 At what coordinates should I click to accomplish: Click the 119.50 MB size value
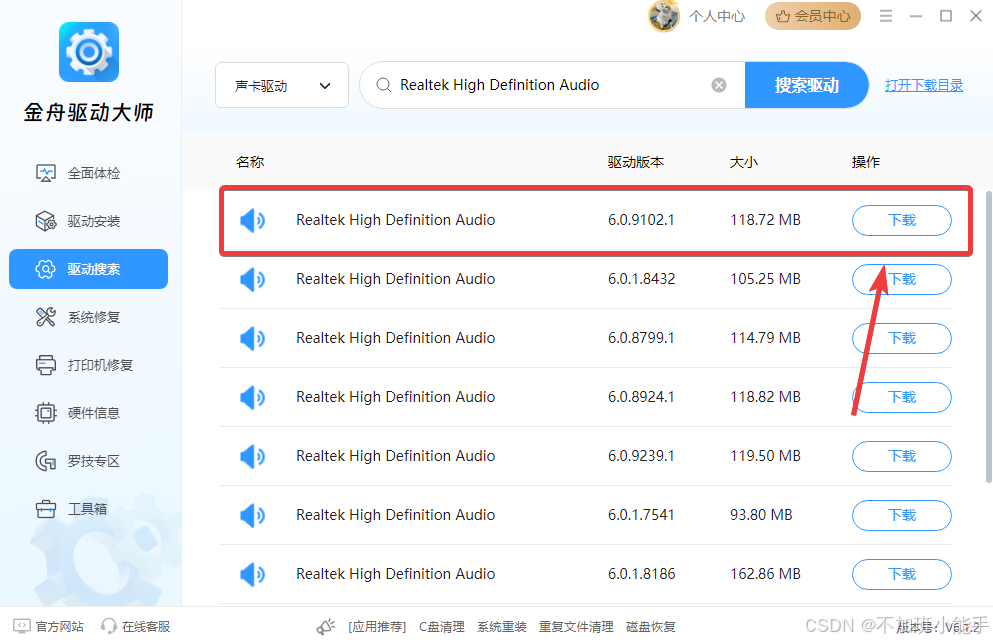coord(765,455)
